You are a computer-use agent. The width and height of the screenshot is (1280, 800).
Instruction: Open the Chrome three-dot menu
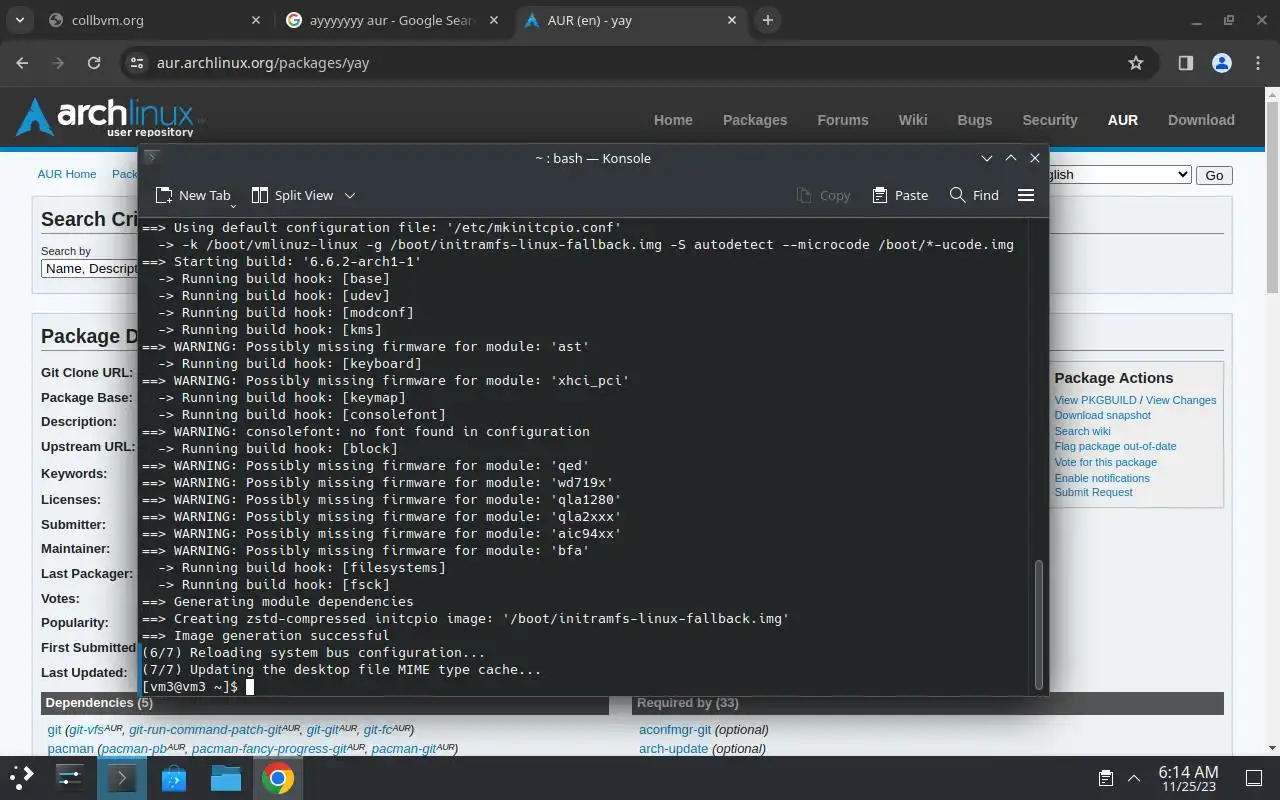(x=1257, y=63)
